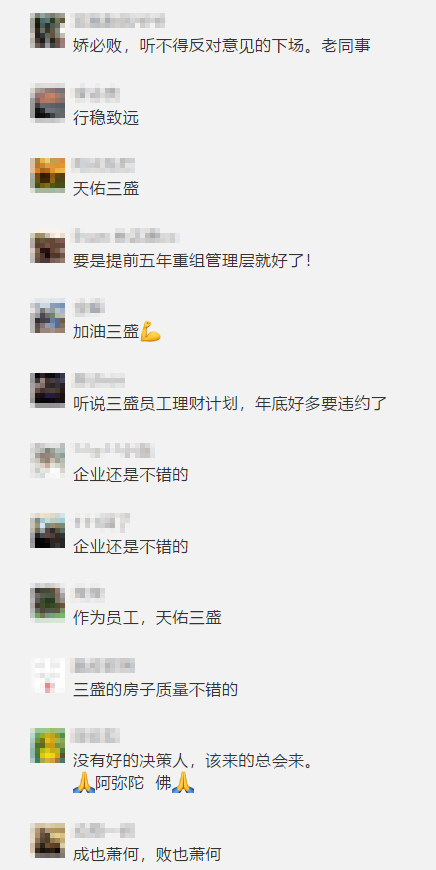Tap the praying hands emoji before "阿弥陀"
Viewport: 436px width, 870px height.
click(x=83, y=783)
